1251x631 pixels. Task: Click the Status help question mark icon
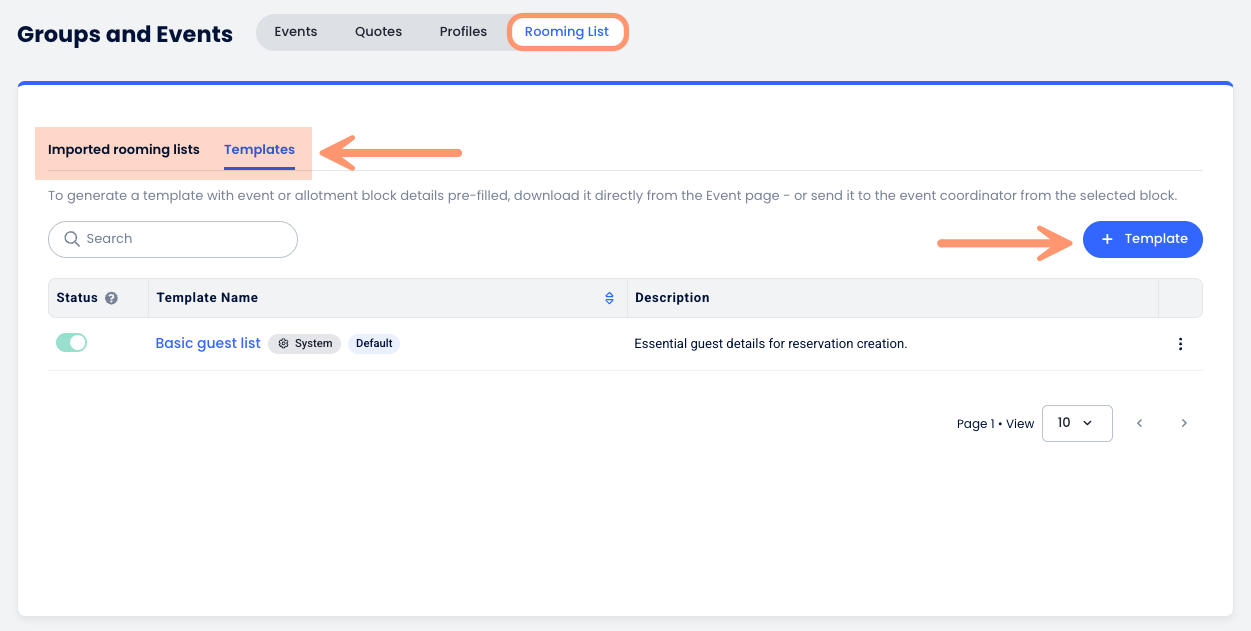coord(112,298)
